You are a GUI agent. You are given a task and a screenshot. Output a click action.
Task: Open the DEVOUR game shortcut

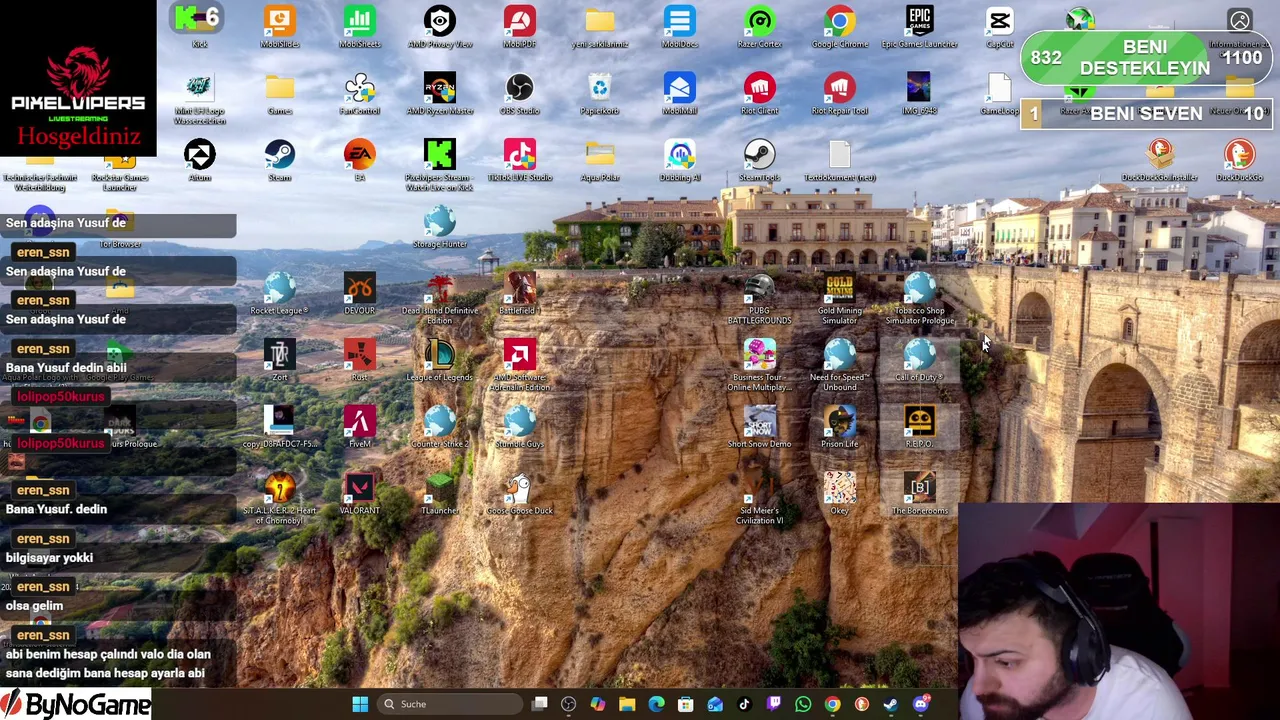pyautogui.click(x=359, y=295)
